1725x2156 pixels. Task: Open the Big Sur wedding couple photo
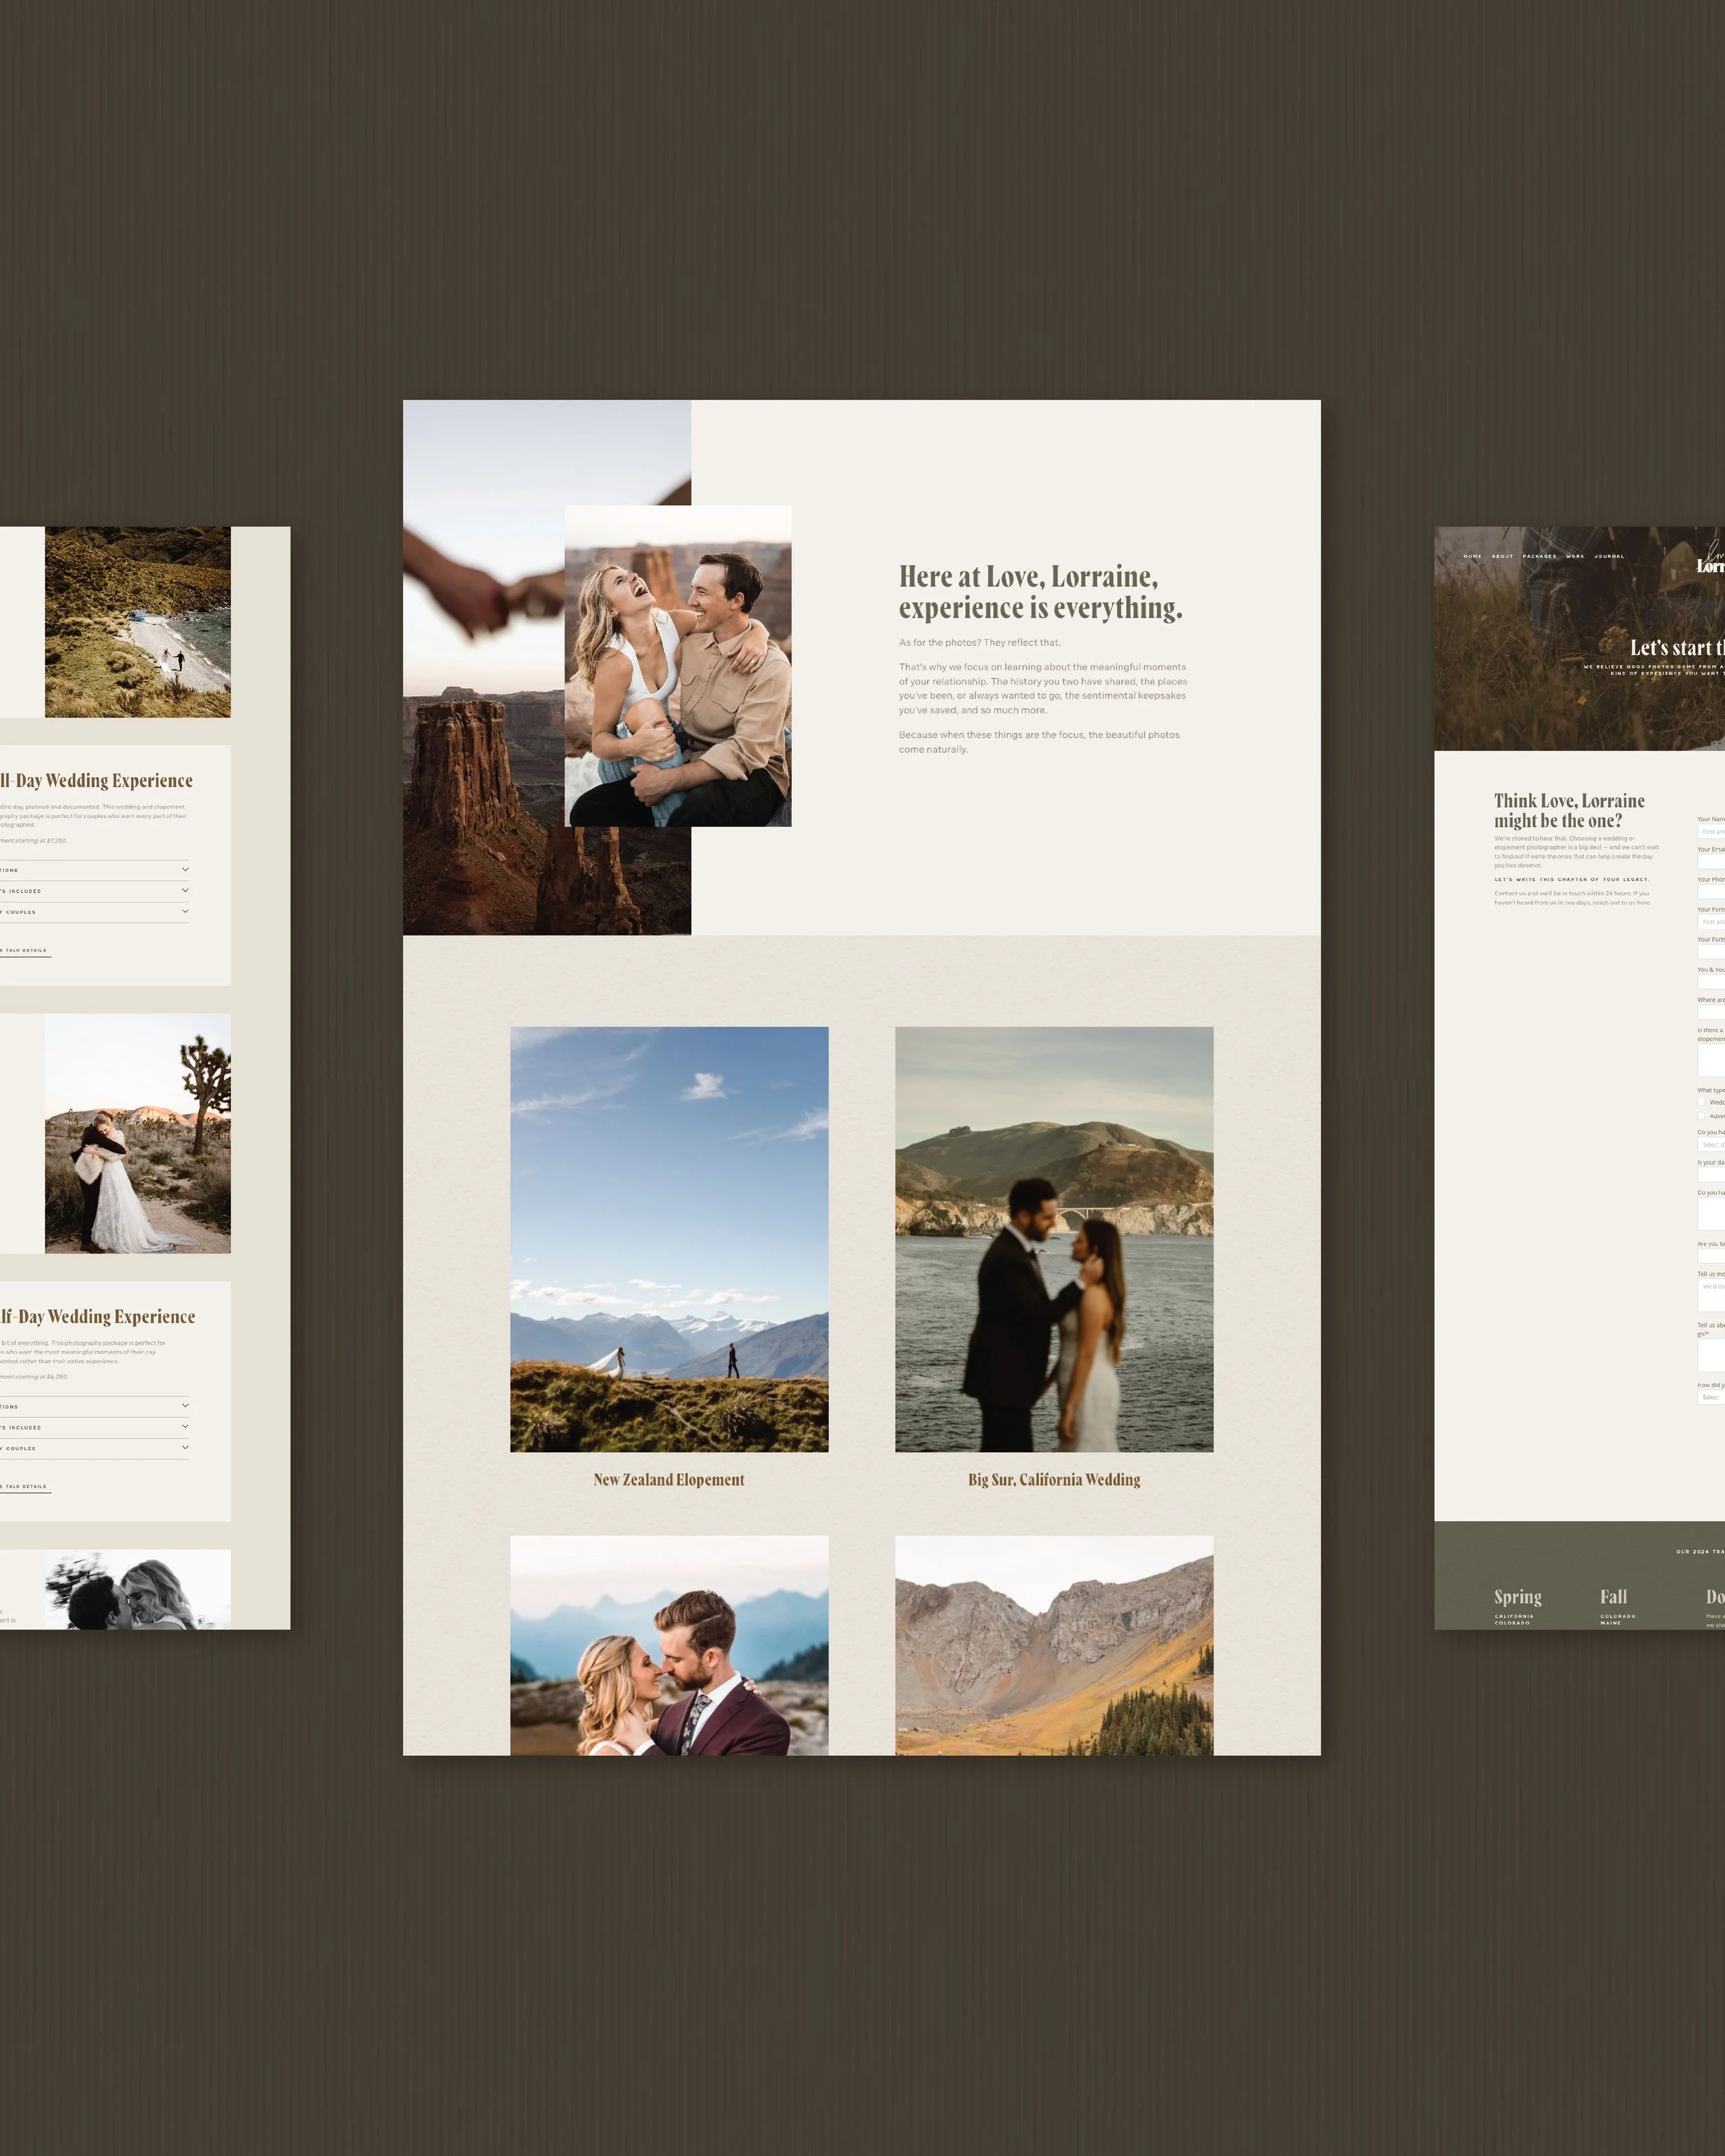[1054, 1239]
